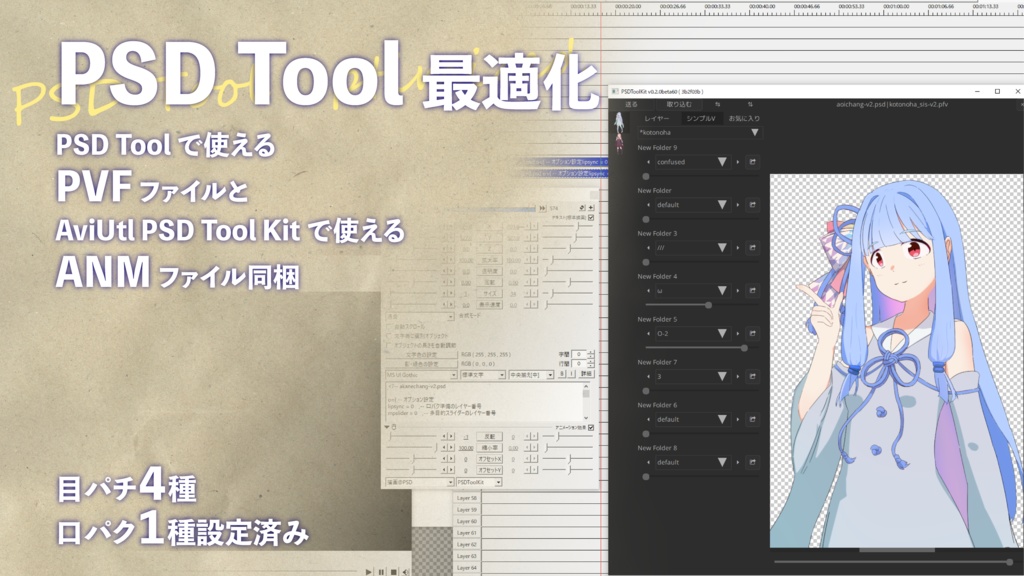
Task: Switch to シンプルV tab
Action: pyautogui.click(x=700, y=119)
